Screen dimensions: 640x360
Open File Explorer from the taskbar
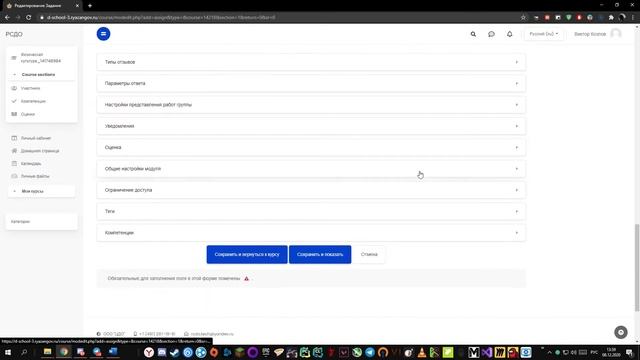click(47, 352)
